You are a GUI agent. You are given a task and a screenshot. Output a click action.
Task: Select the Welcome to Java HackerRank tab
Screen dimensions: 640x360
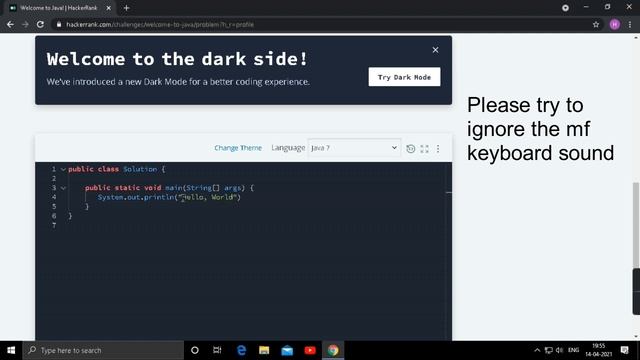click(x=60, y=8)
